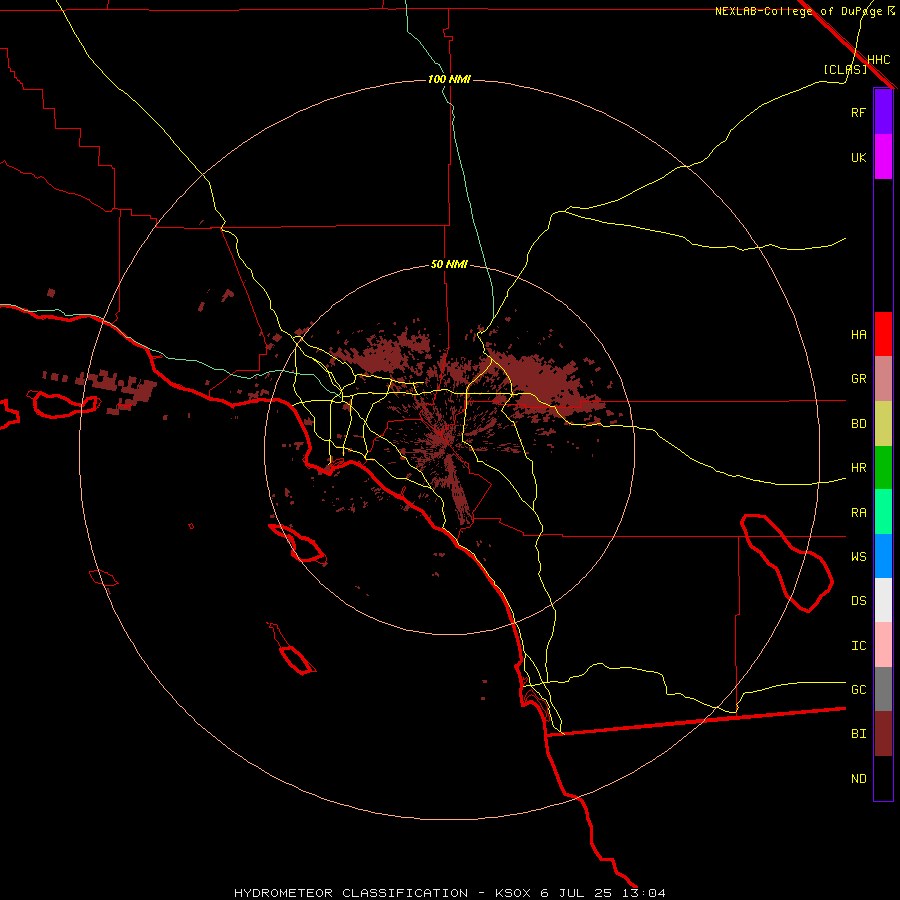Click the NEXLAB-College of DuPage text
Screen dimensions: 900x900
click(798, 11)
